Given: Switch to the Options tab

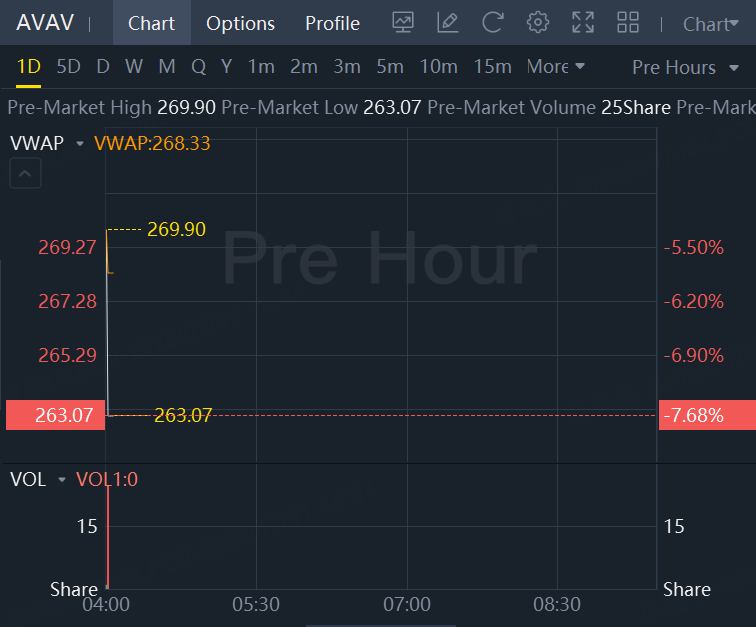Looking at the screenshot, I should click(x=241, y=23).
